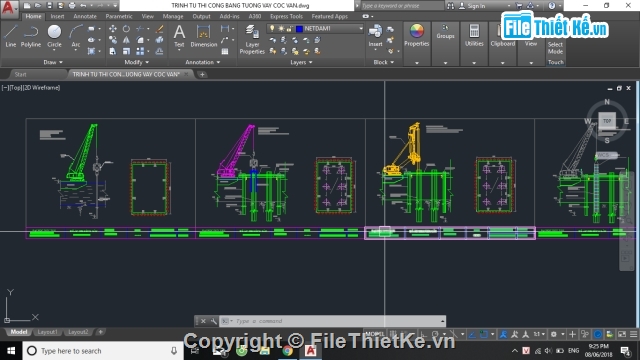
Task: Select the Line drawing tool
Action: (11, 36)
